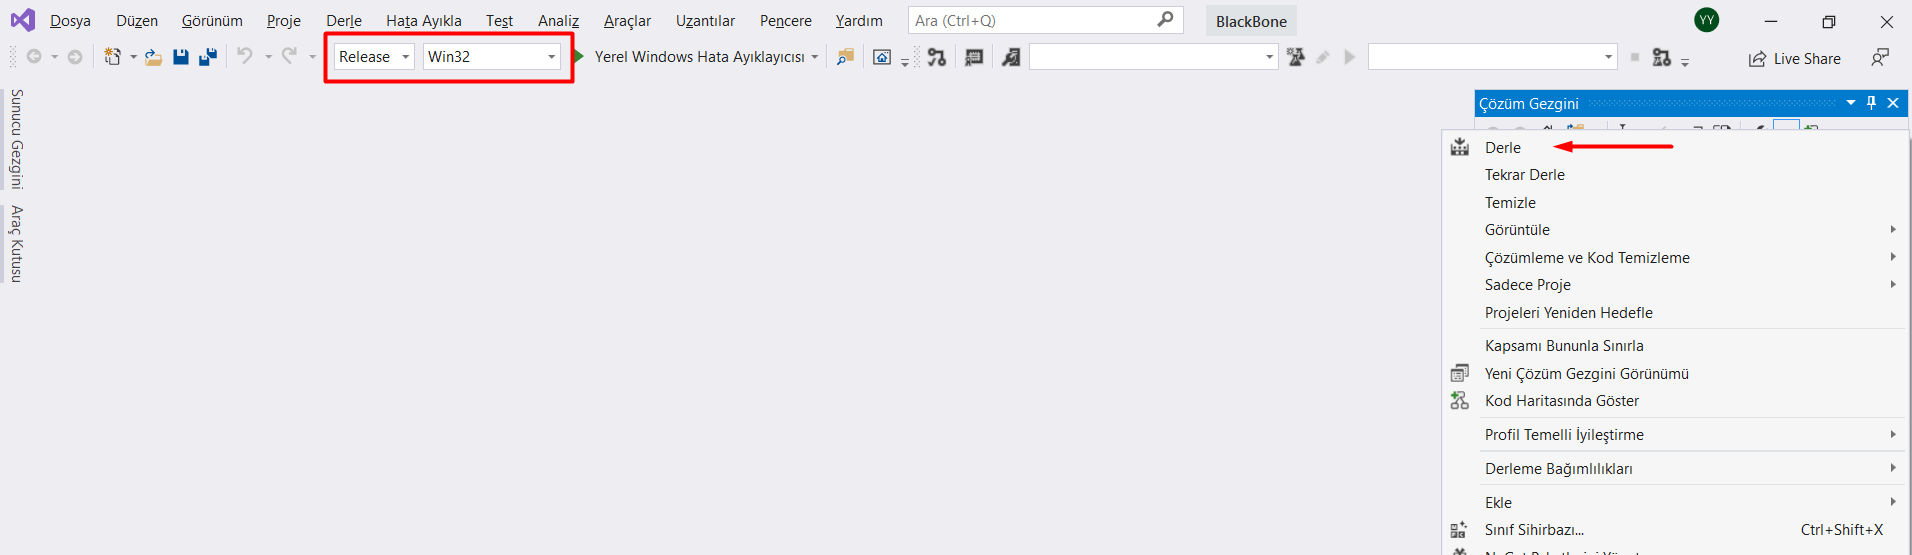The image size is (1912, 555).
Task: Click the redo arrow icon
Action: point(289,56)
